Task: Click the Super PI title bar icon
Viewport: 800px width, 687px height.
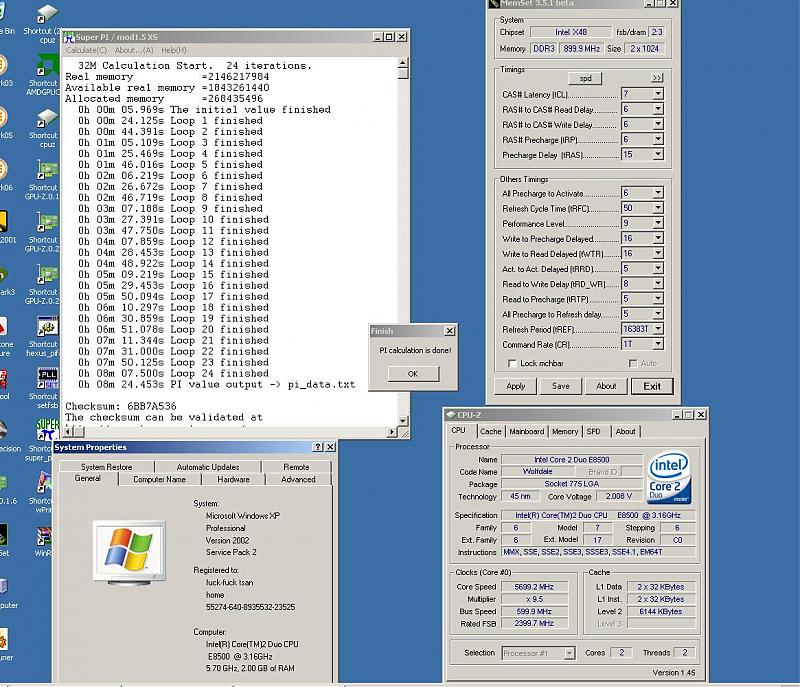Action: 69,37
